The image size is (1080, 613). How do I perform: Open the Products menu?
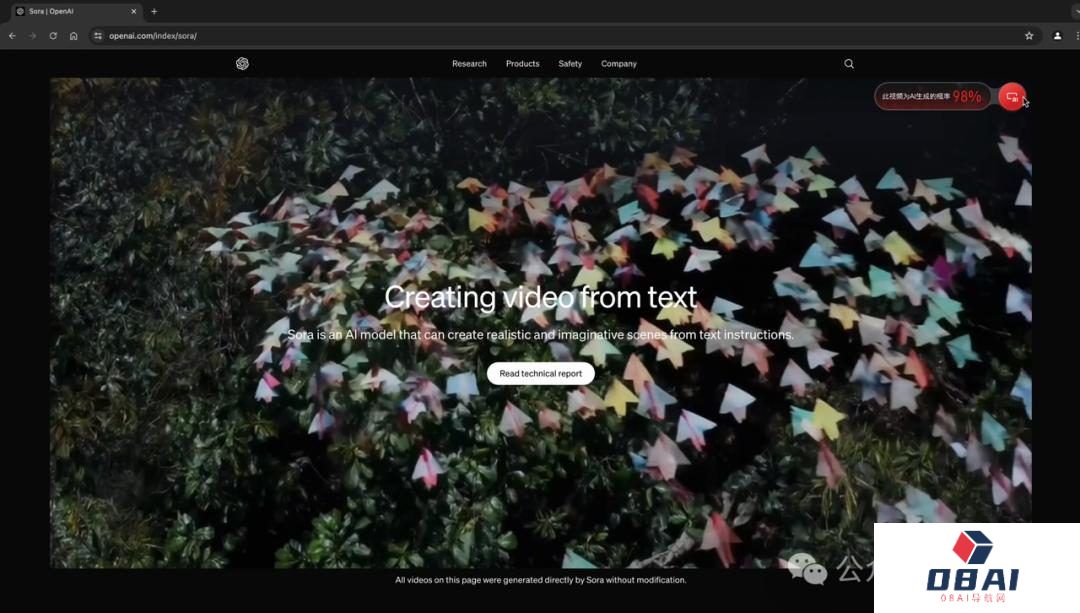click(x=522, y=64)
